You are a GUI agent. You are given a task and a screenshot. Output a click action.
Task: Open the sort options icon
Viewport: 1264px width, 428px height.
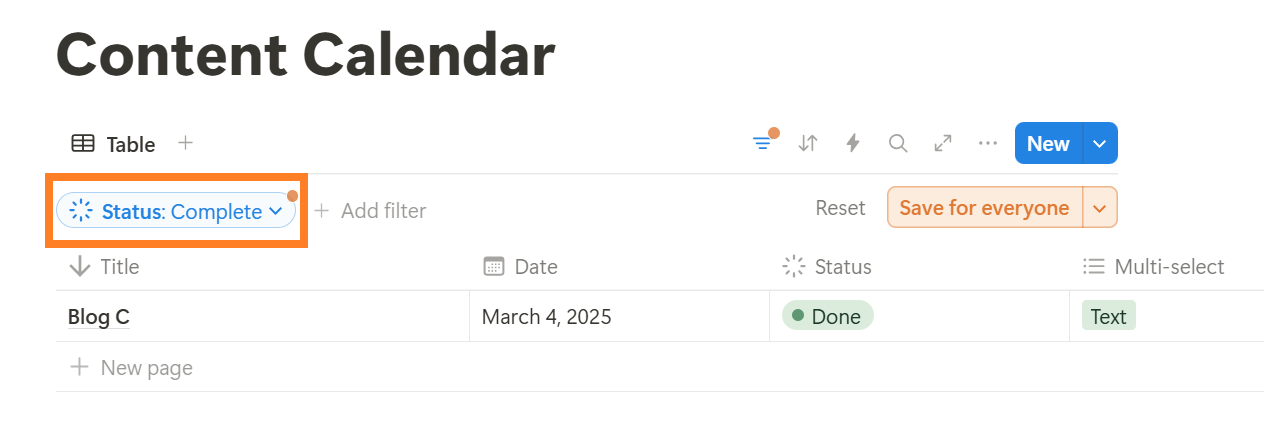[808, 143]
